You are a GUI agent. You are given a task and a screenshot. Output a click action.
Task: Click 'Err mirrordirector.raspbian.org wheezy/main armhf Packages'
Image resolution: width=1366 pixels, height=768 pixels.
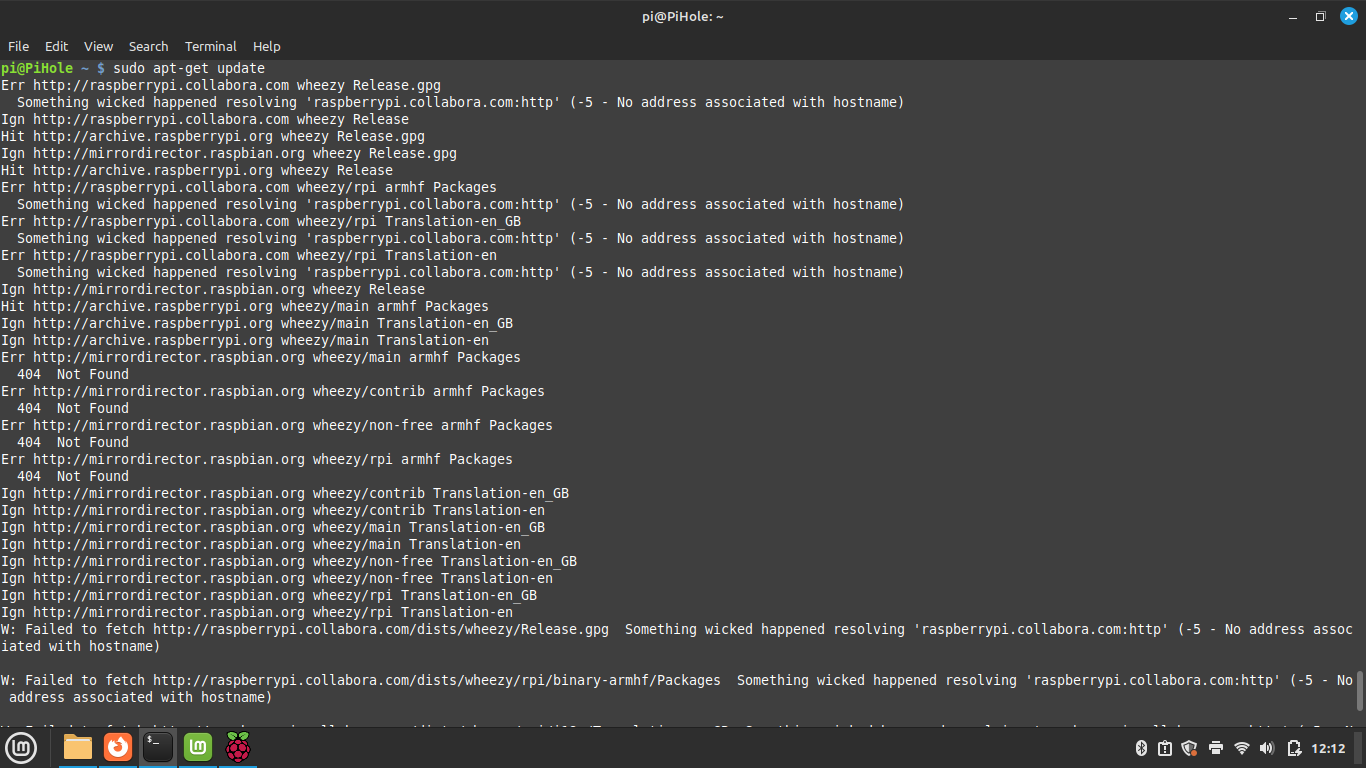coord(261,357)
